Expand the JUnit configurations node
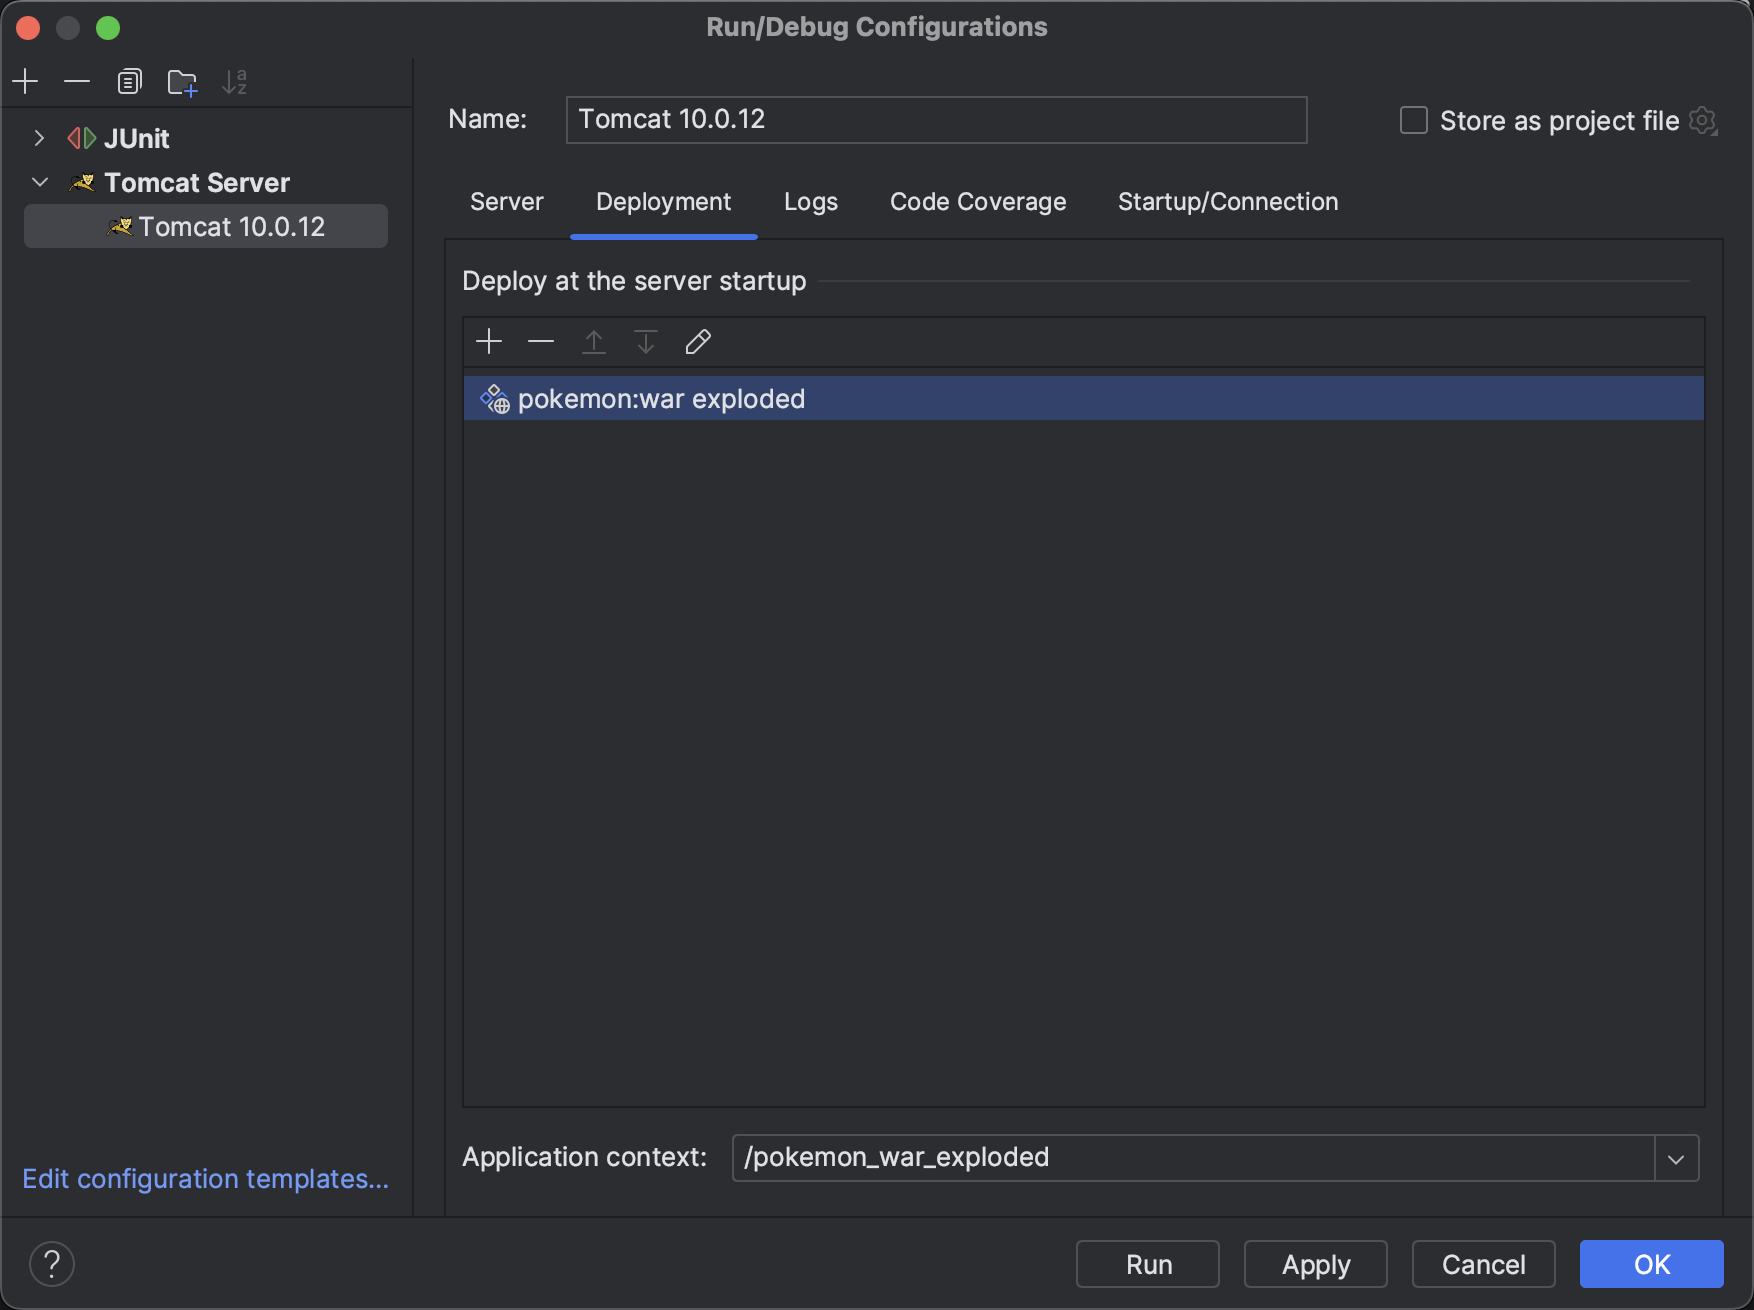 coord(39,138)
